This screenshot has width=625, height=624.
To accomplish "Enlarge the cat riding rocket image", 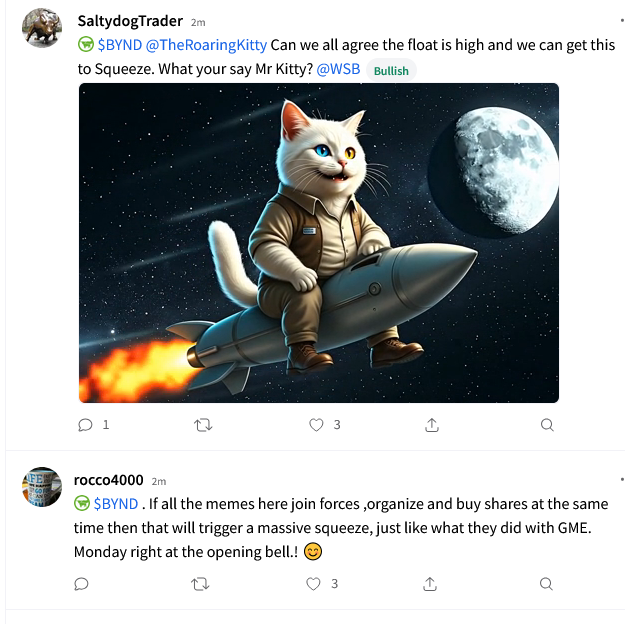I will 319,243.
